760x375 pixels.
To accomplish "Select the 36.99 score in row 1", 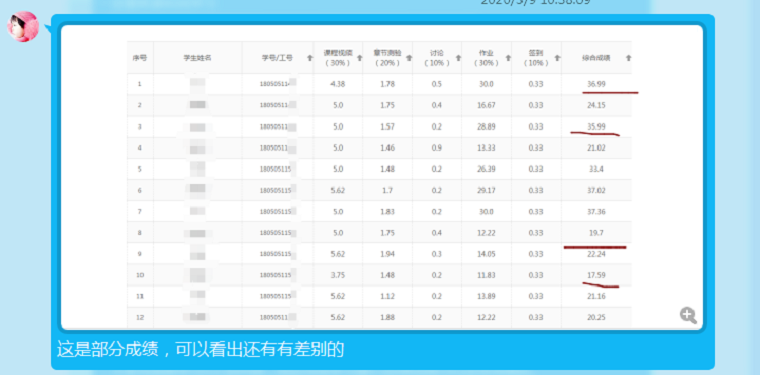I will click(596, 84).
